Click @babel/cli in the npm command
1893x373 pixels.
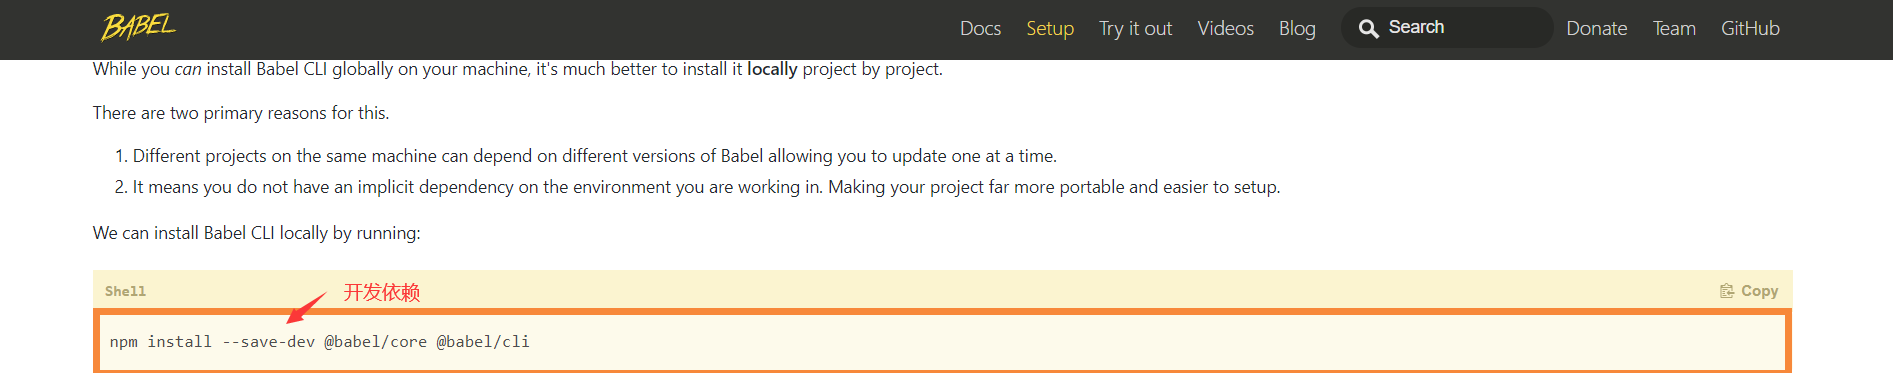click(x=483, y=342)
